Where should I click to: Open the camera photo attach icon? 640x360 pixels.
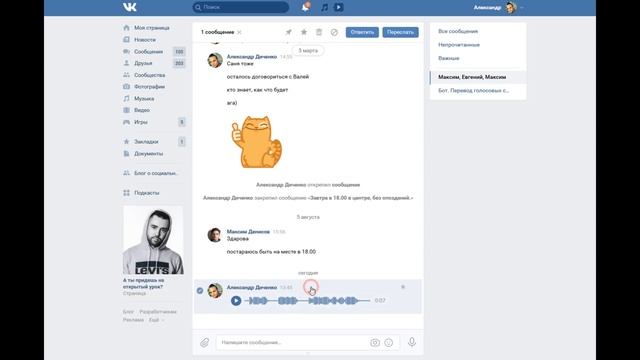pos(375,343)
